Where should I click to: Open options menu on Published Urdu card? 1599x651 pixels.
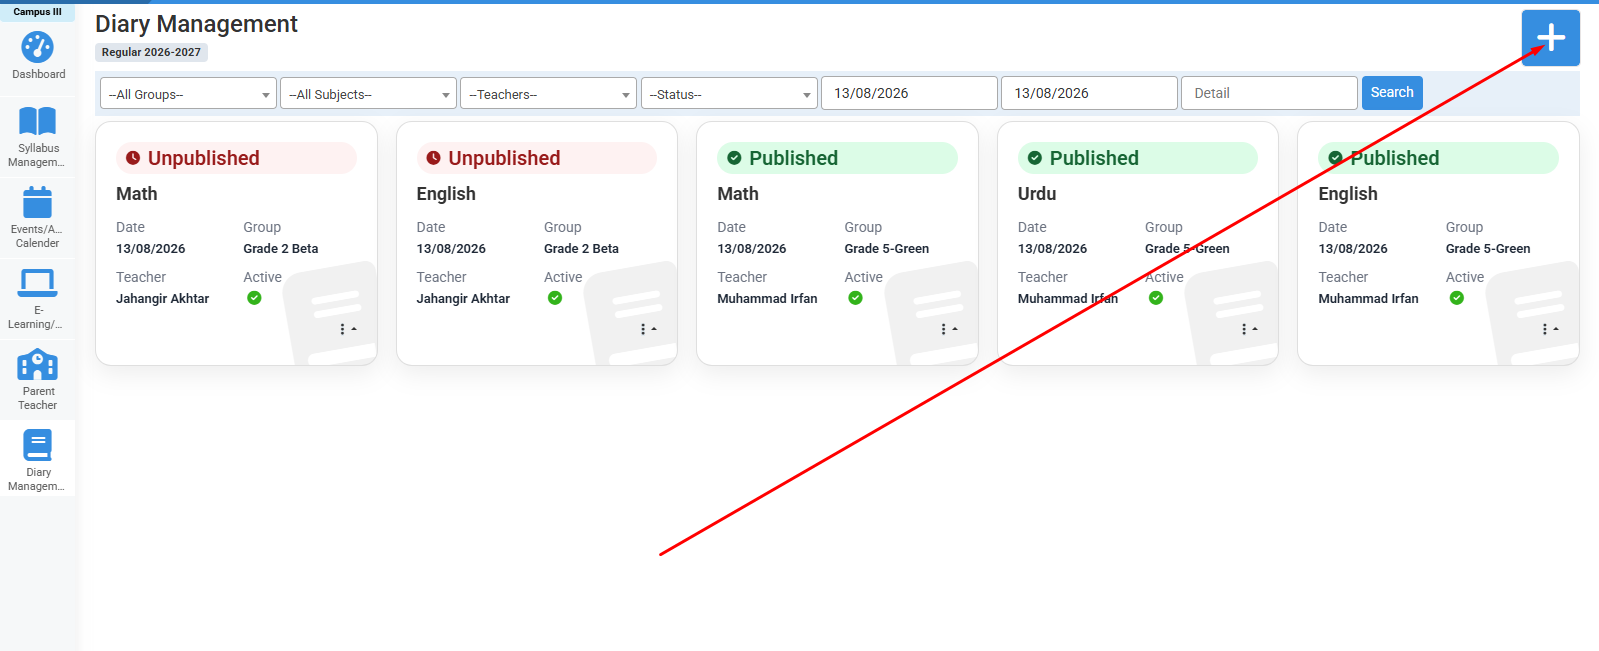click(x=1249, y=329)
